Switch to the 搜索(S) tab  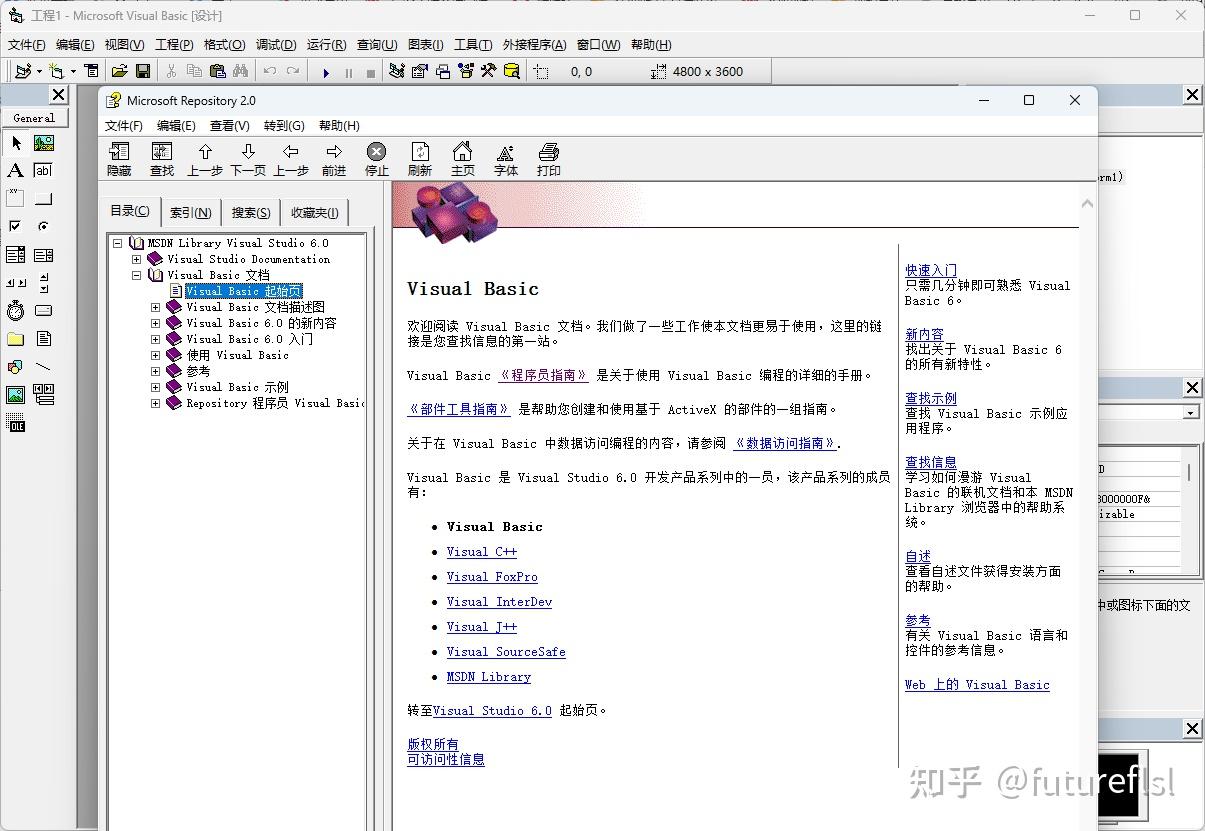coord(251,212)
